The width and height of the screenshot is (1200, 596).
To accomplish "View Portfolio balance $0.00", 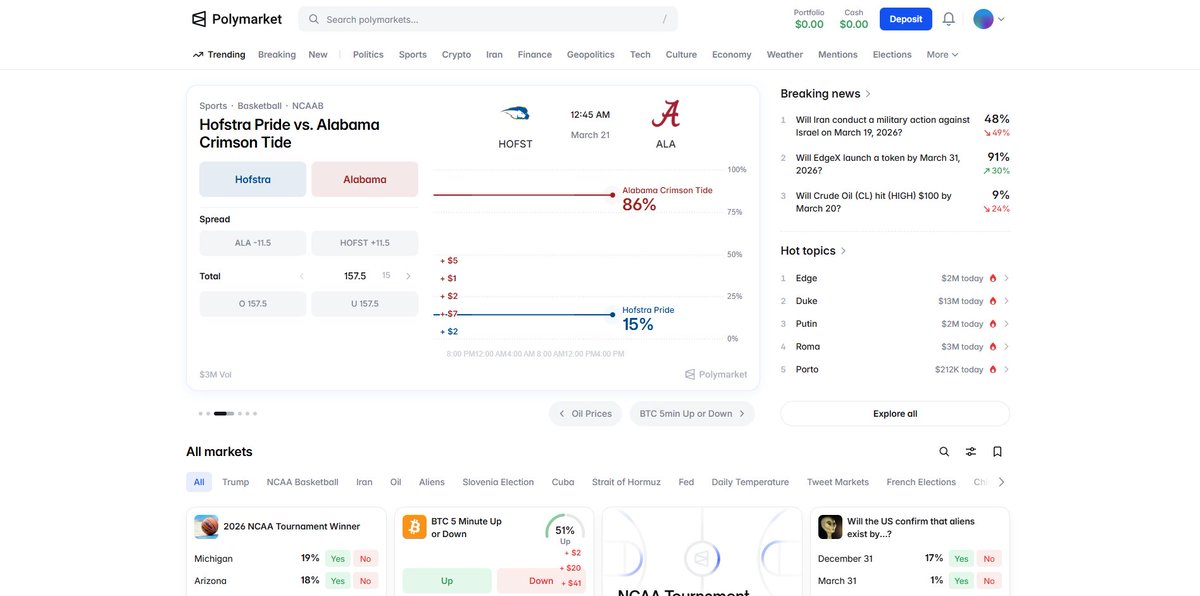I will point(809,19).
